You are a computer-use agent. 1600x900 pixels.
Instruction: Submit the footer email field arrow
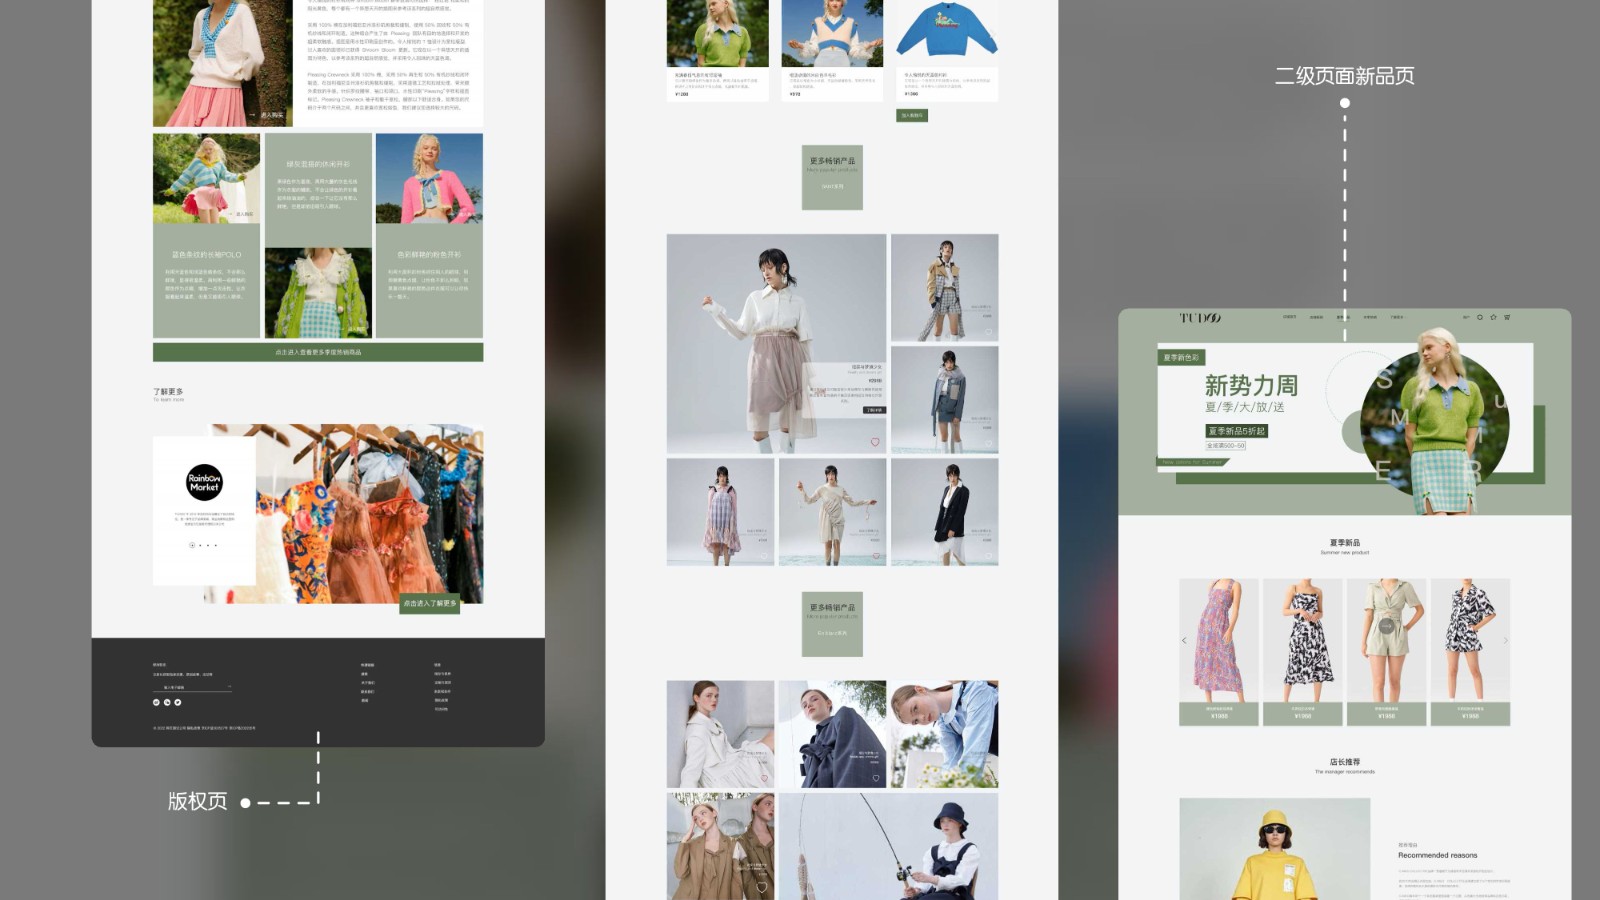tap(229, 687)
